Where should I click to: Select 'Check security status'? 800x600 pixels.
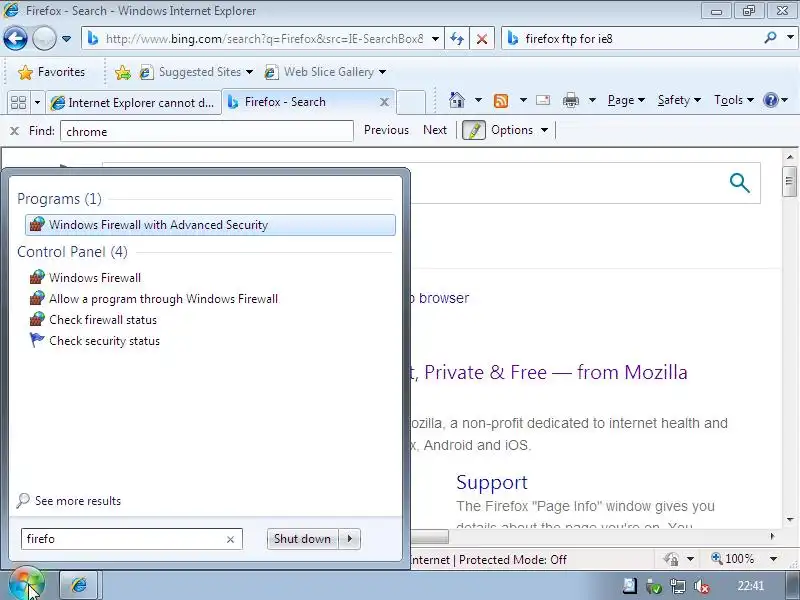[105, 341]
